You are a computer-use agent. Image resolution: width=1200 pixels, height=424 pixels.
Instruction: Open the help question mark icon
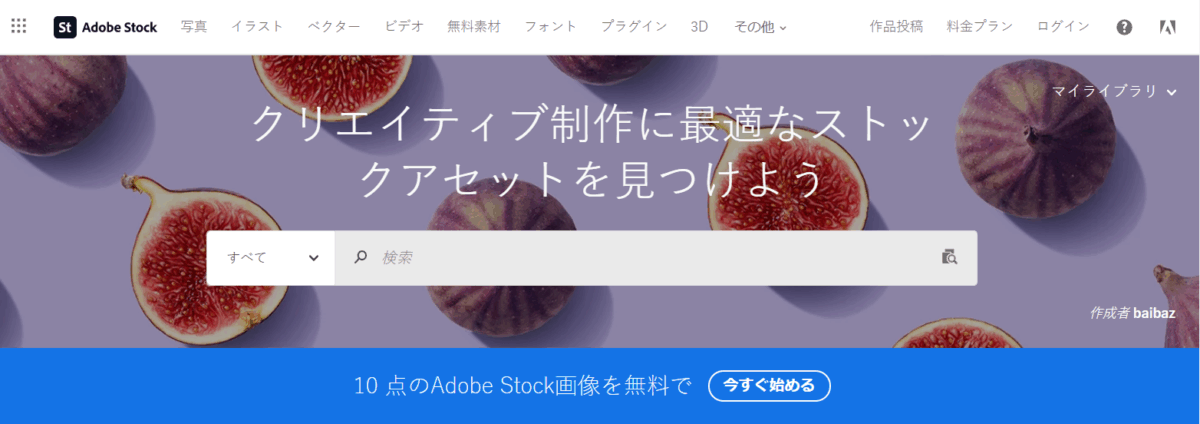[x=1124, y=27]
